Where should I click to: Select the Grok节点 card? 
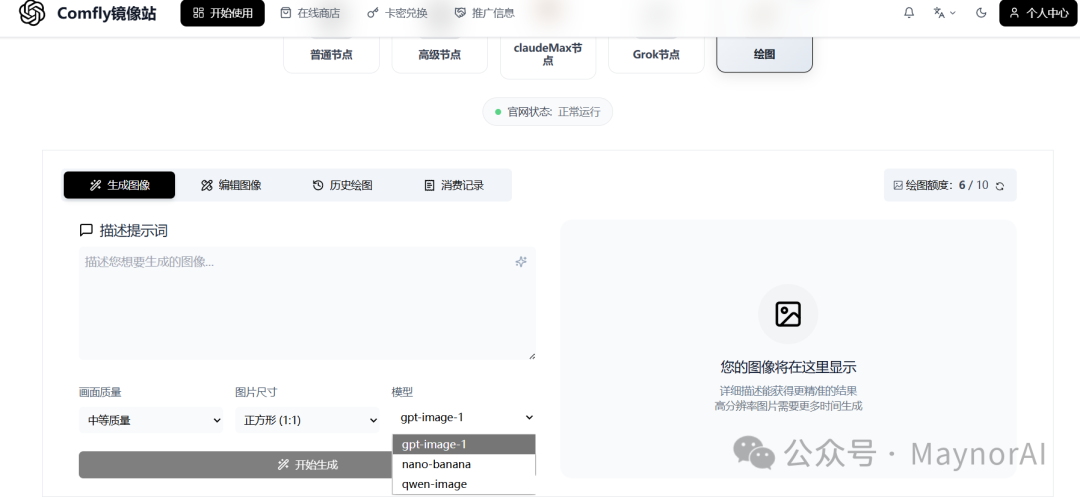click(x=656, y=54)
